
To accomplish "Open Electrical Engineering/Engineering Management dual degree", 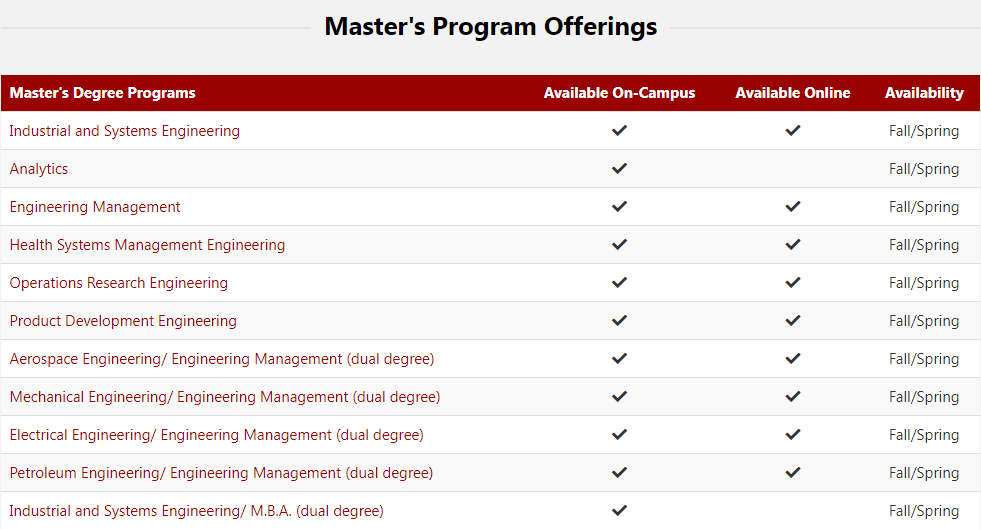I will (216, 435).
